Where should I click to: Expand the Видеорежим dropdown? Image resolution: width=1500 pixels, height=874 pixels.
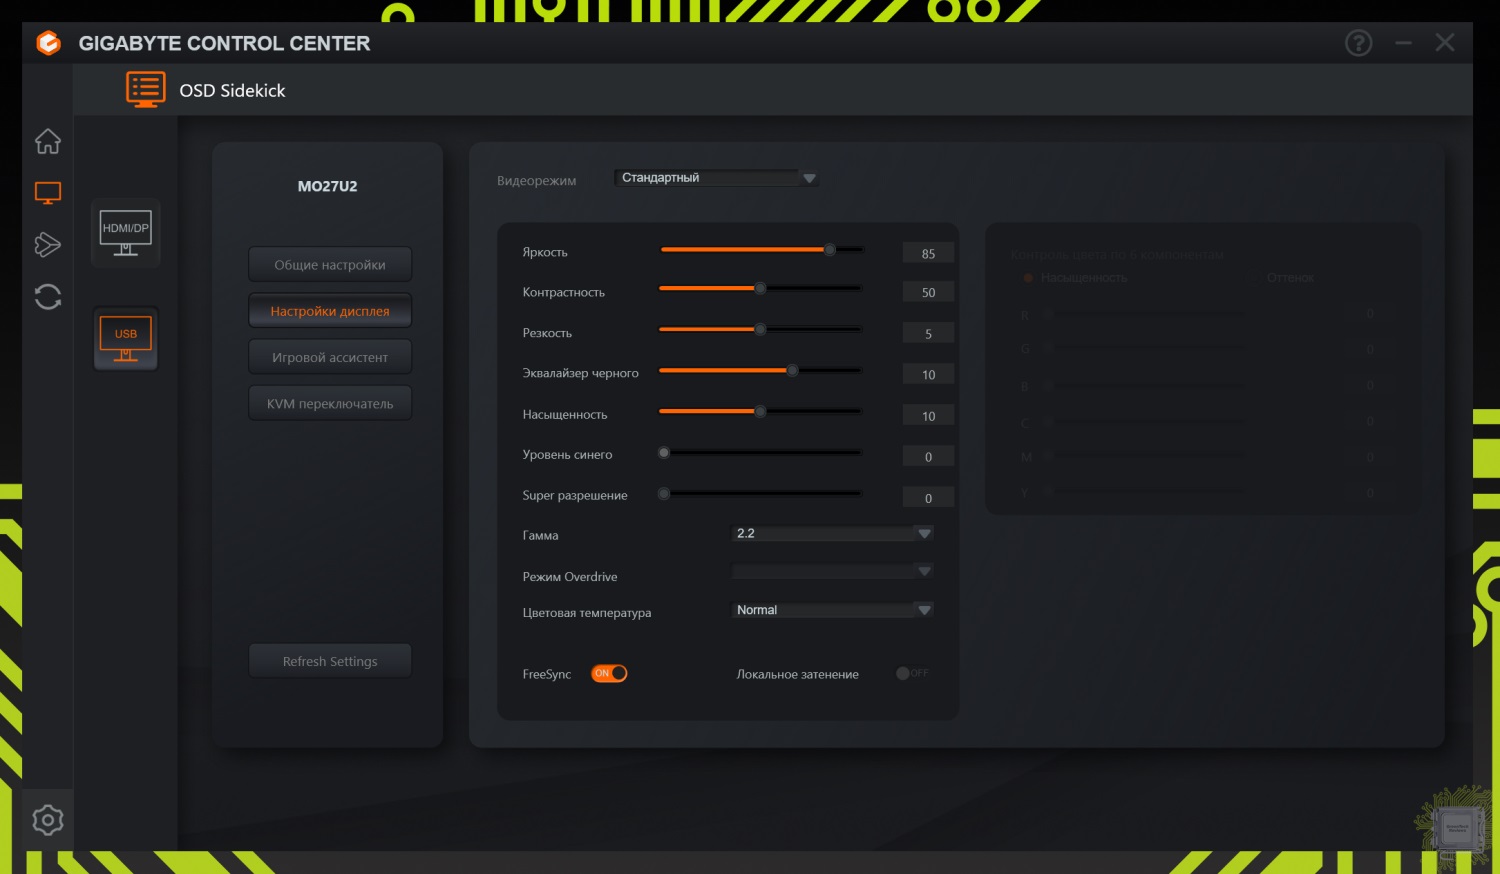(809, 178)
